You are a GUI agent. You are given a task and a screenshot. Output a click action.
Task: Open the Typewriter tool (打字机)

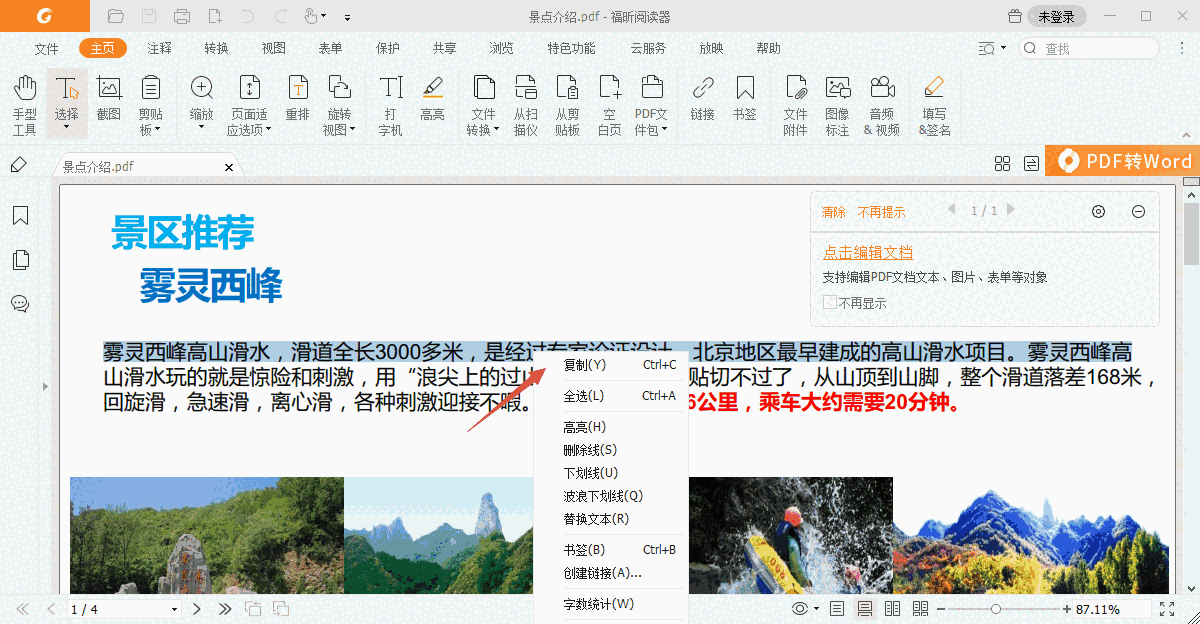(x=389, y=104)
